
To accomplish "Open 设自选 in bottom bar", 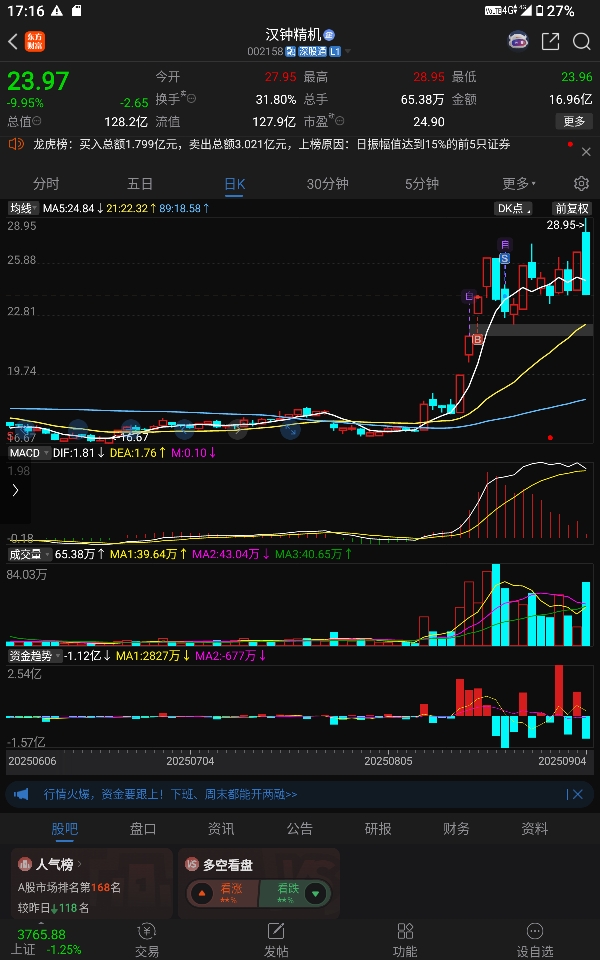I will click(534, 940).
